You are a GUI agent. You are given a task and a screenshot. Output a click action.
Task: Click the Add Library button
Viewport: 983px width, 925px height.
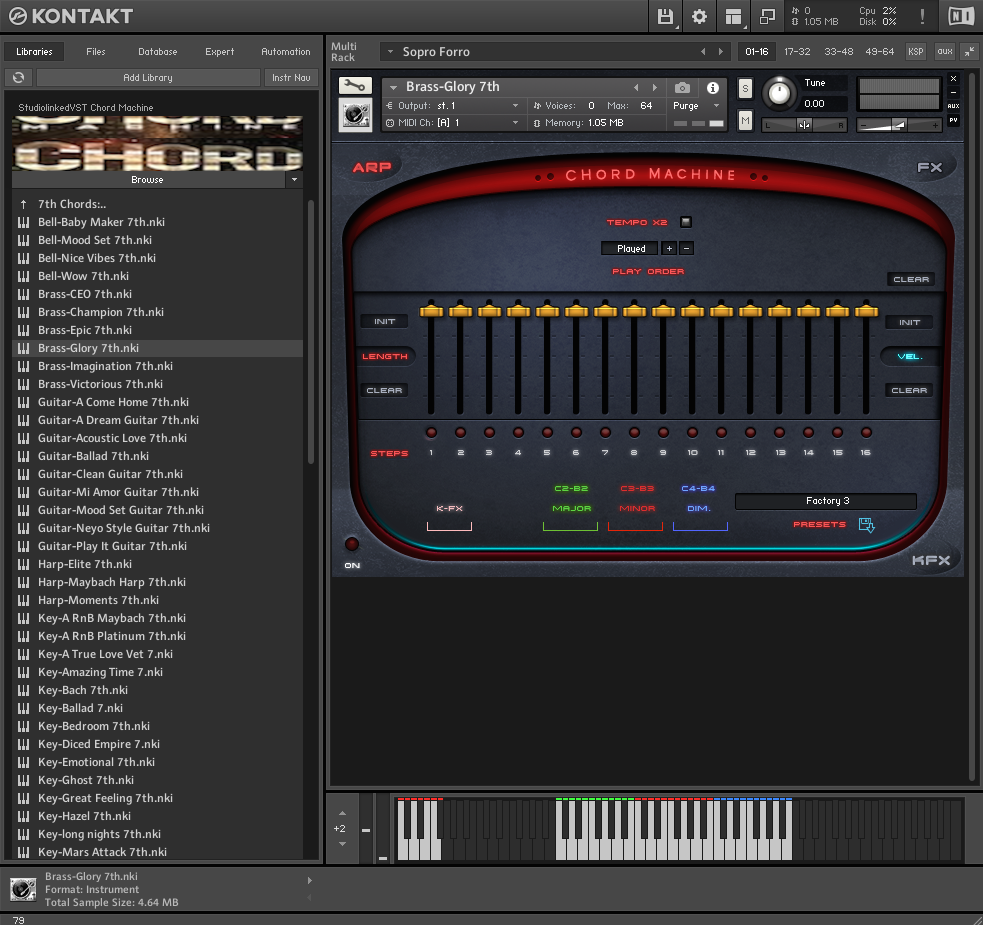[148, 78]
